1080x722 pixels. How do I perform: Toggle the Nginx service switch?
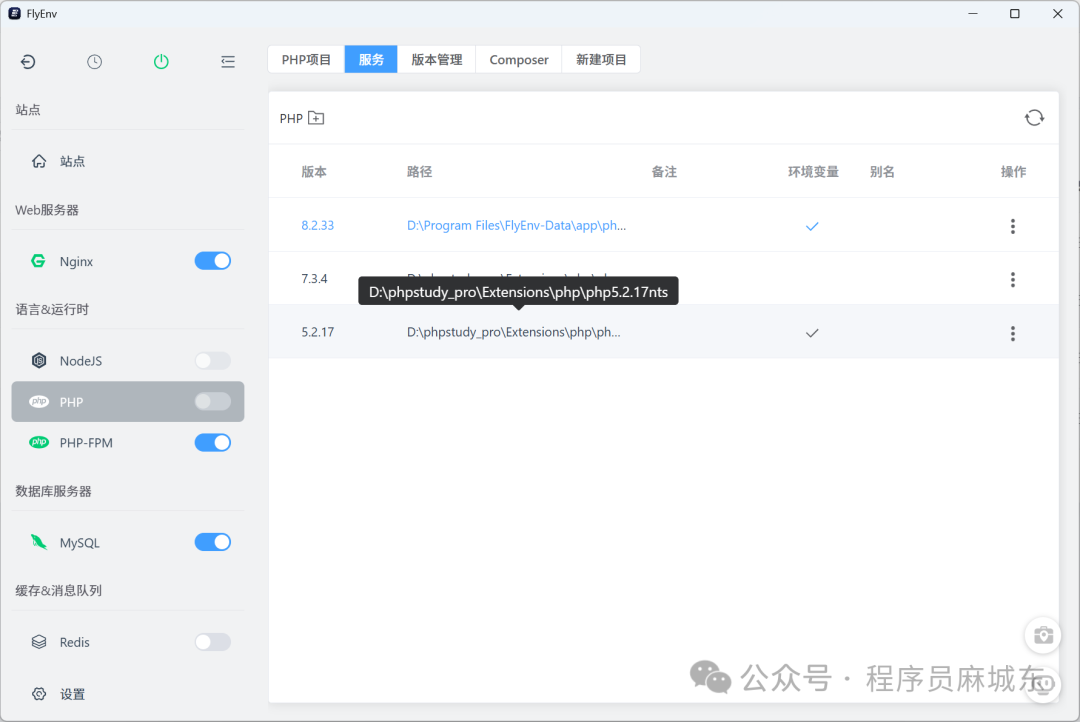point(213,261)
